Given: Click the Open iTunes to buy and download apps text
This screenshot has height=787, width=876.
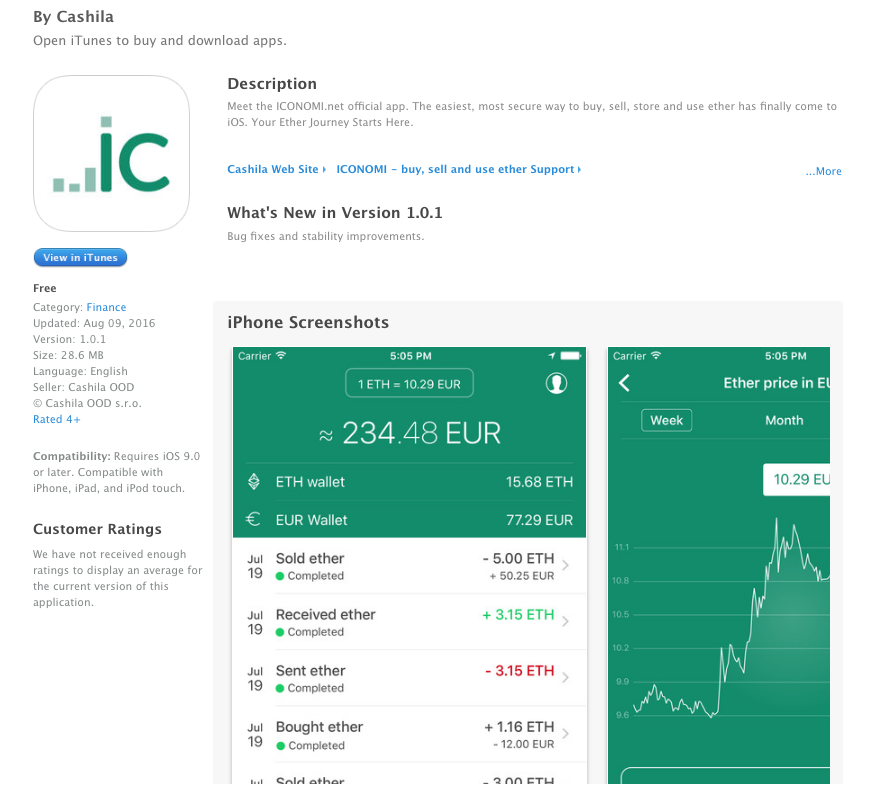Looking at the screenshot, I should point(160,41).
